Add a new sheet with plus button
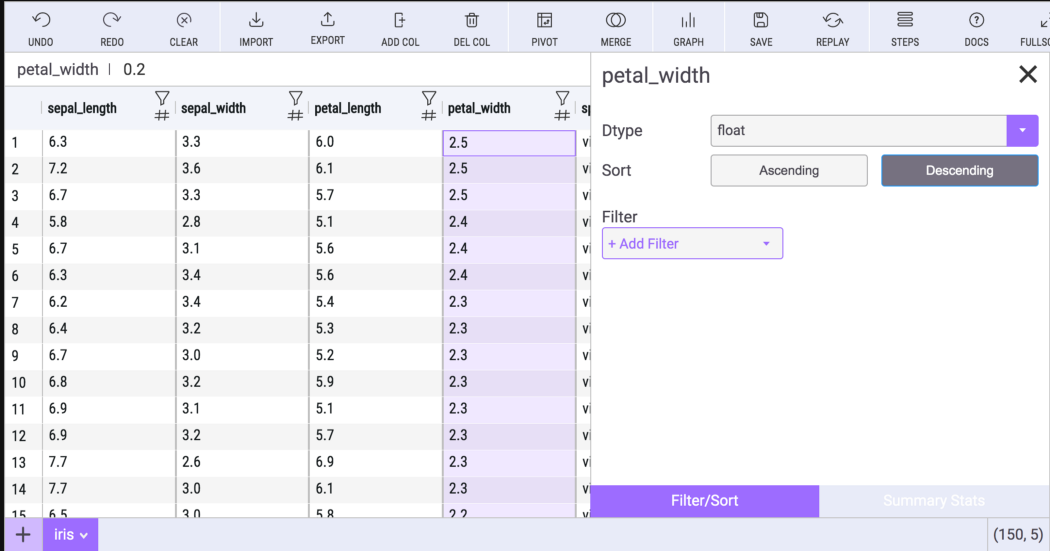 [23, 535]
